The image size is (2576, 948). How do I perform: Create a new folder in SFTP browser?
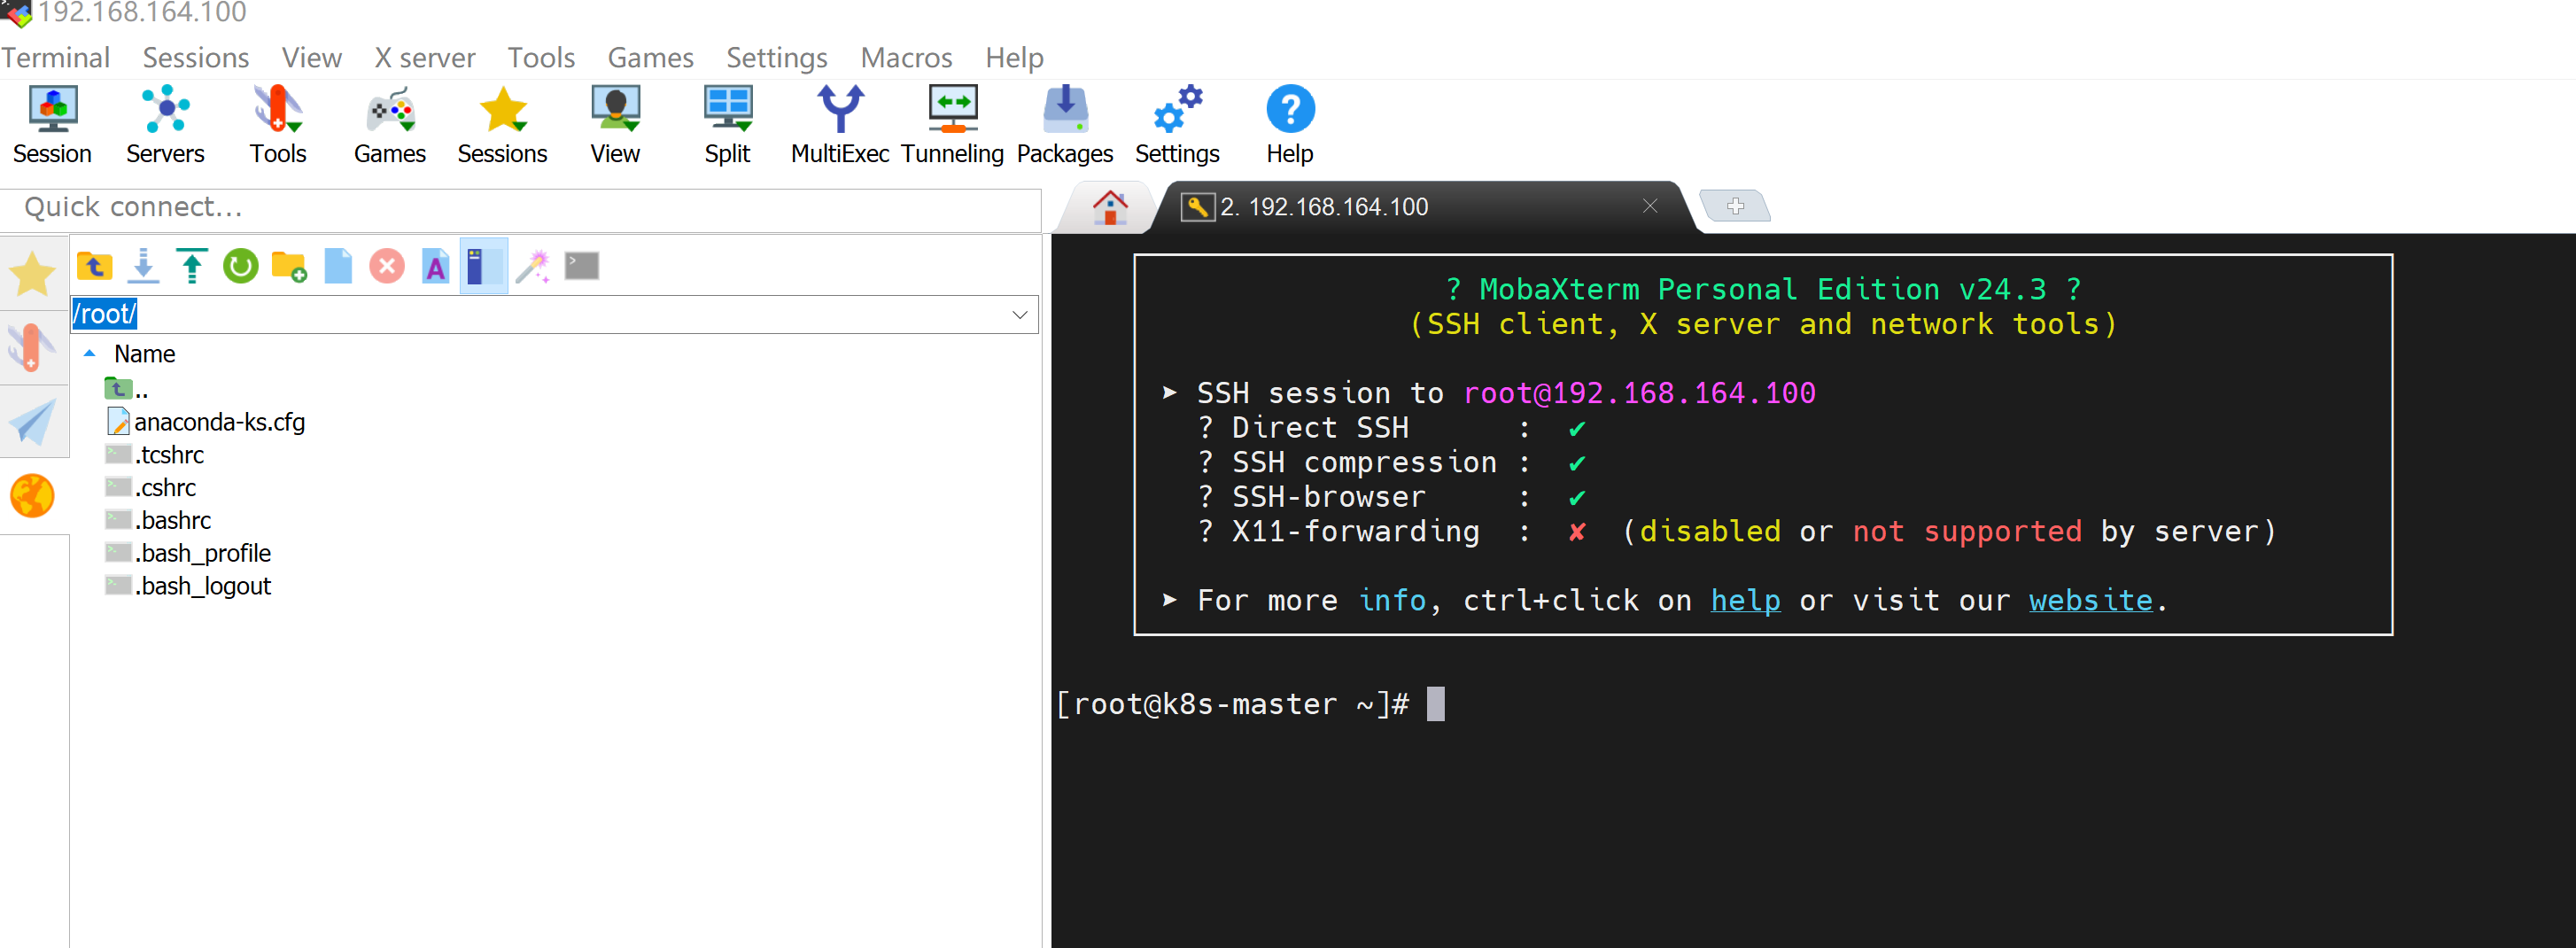(x=289, y=266)
